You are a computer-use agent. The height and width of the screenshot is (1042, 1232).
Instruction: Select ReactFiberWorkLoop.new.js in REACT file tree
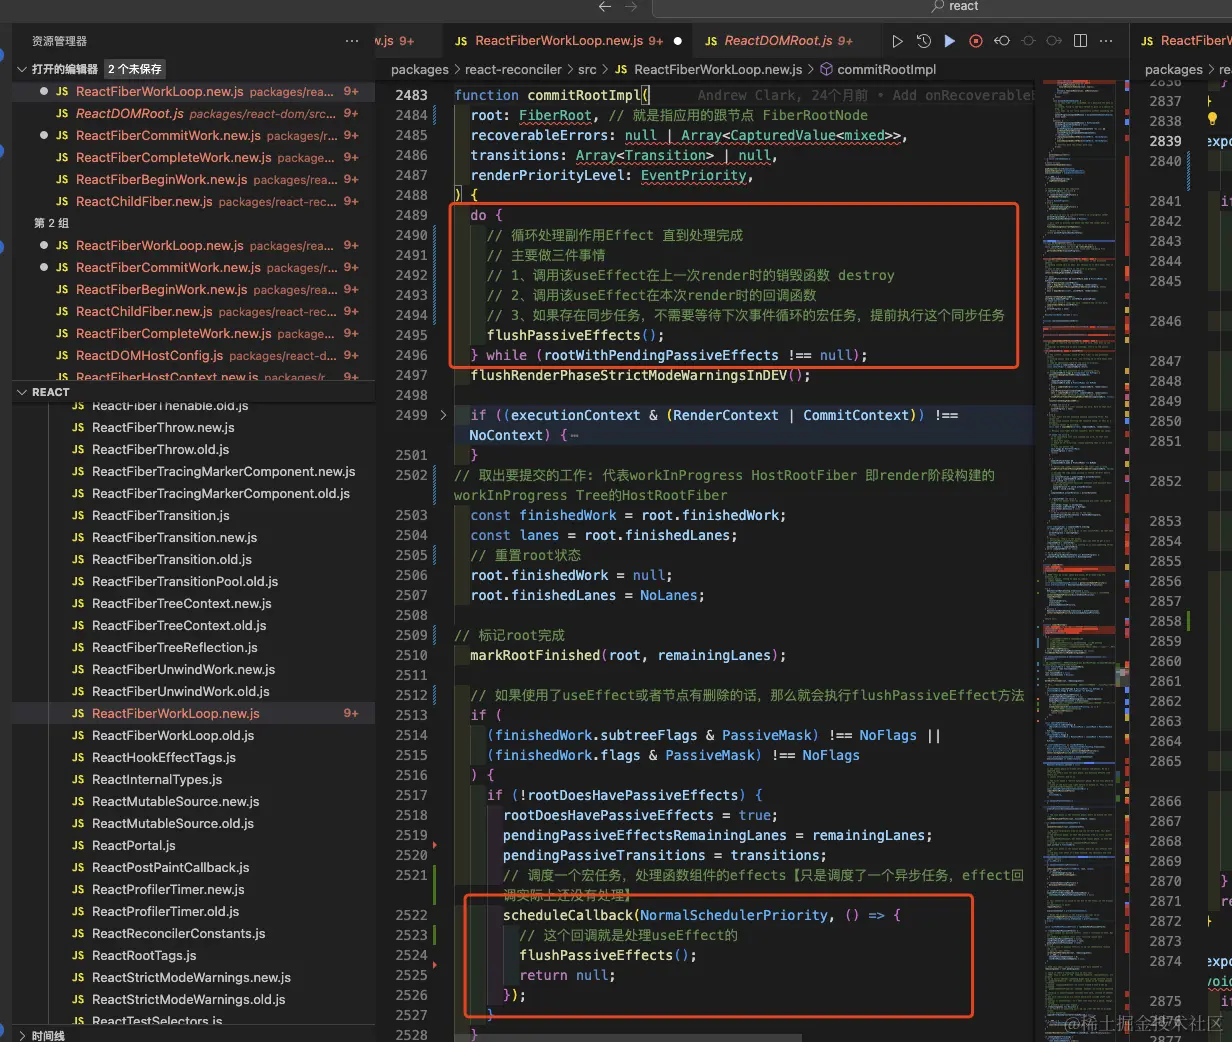193,713
